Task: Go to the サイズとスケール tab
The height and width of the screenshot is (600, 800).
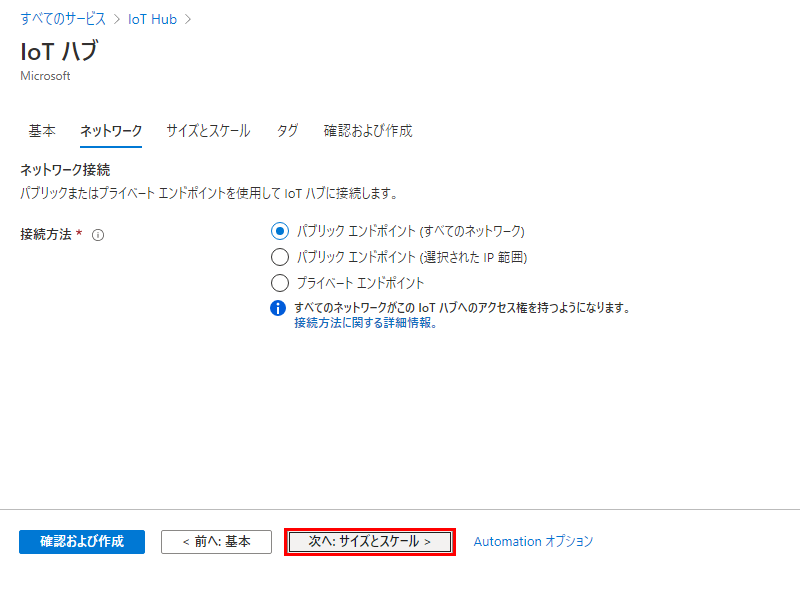Action: (208, 131)
